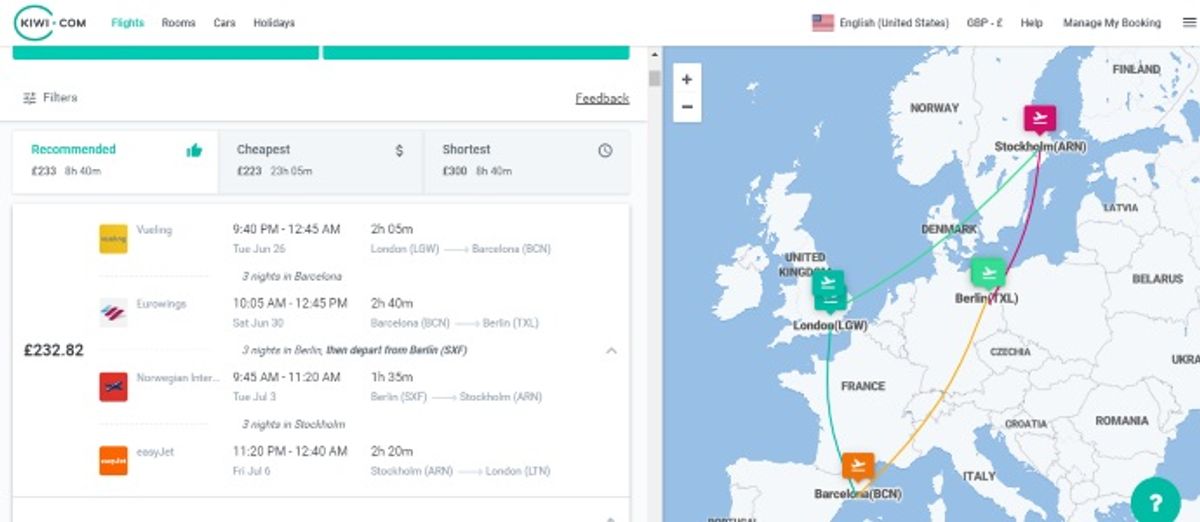Click the Stockholm airport map marker
This screenshot has height=522, width=1200.
pos(1040,119)
